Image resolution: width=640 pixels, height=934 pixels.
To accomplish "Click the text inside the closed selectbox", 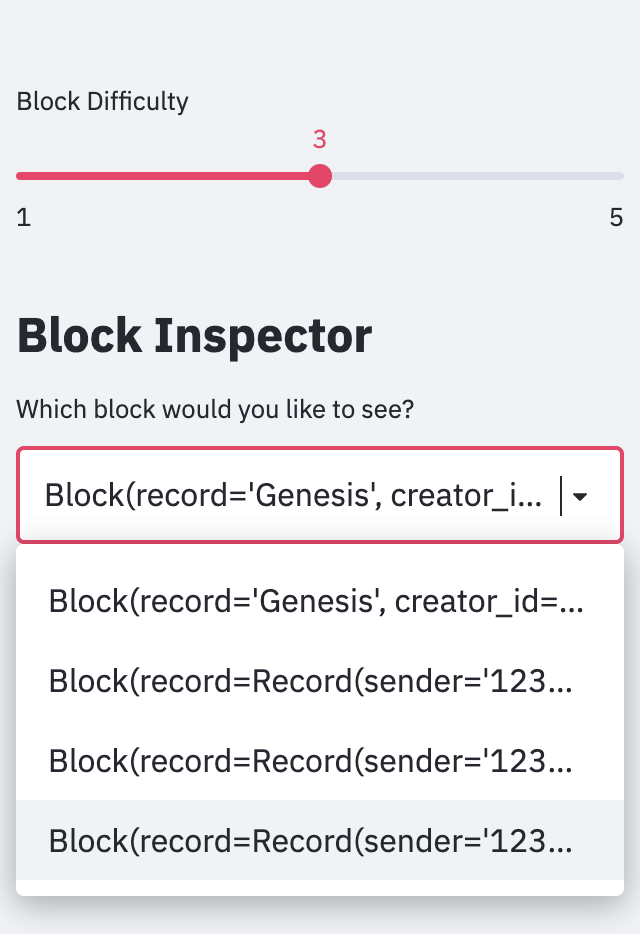I will pyautogui.click(x=290, y=495).
